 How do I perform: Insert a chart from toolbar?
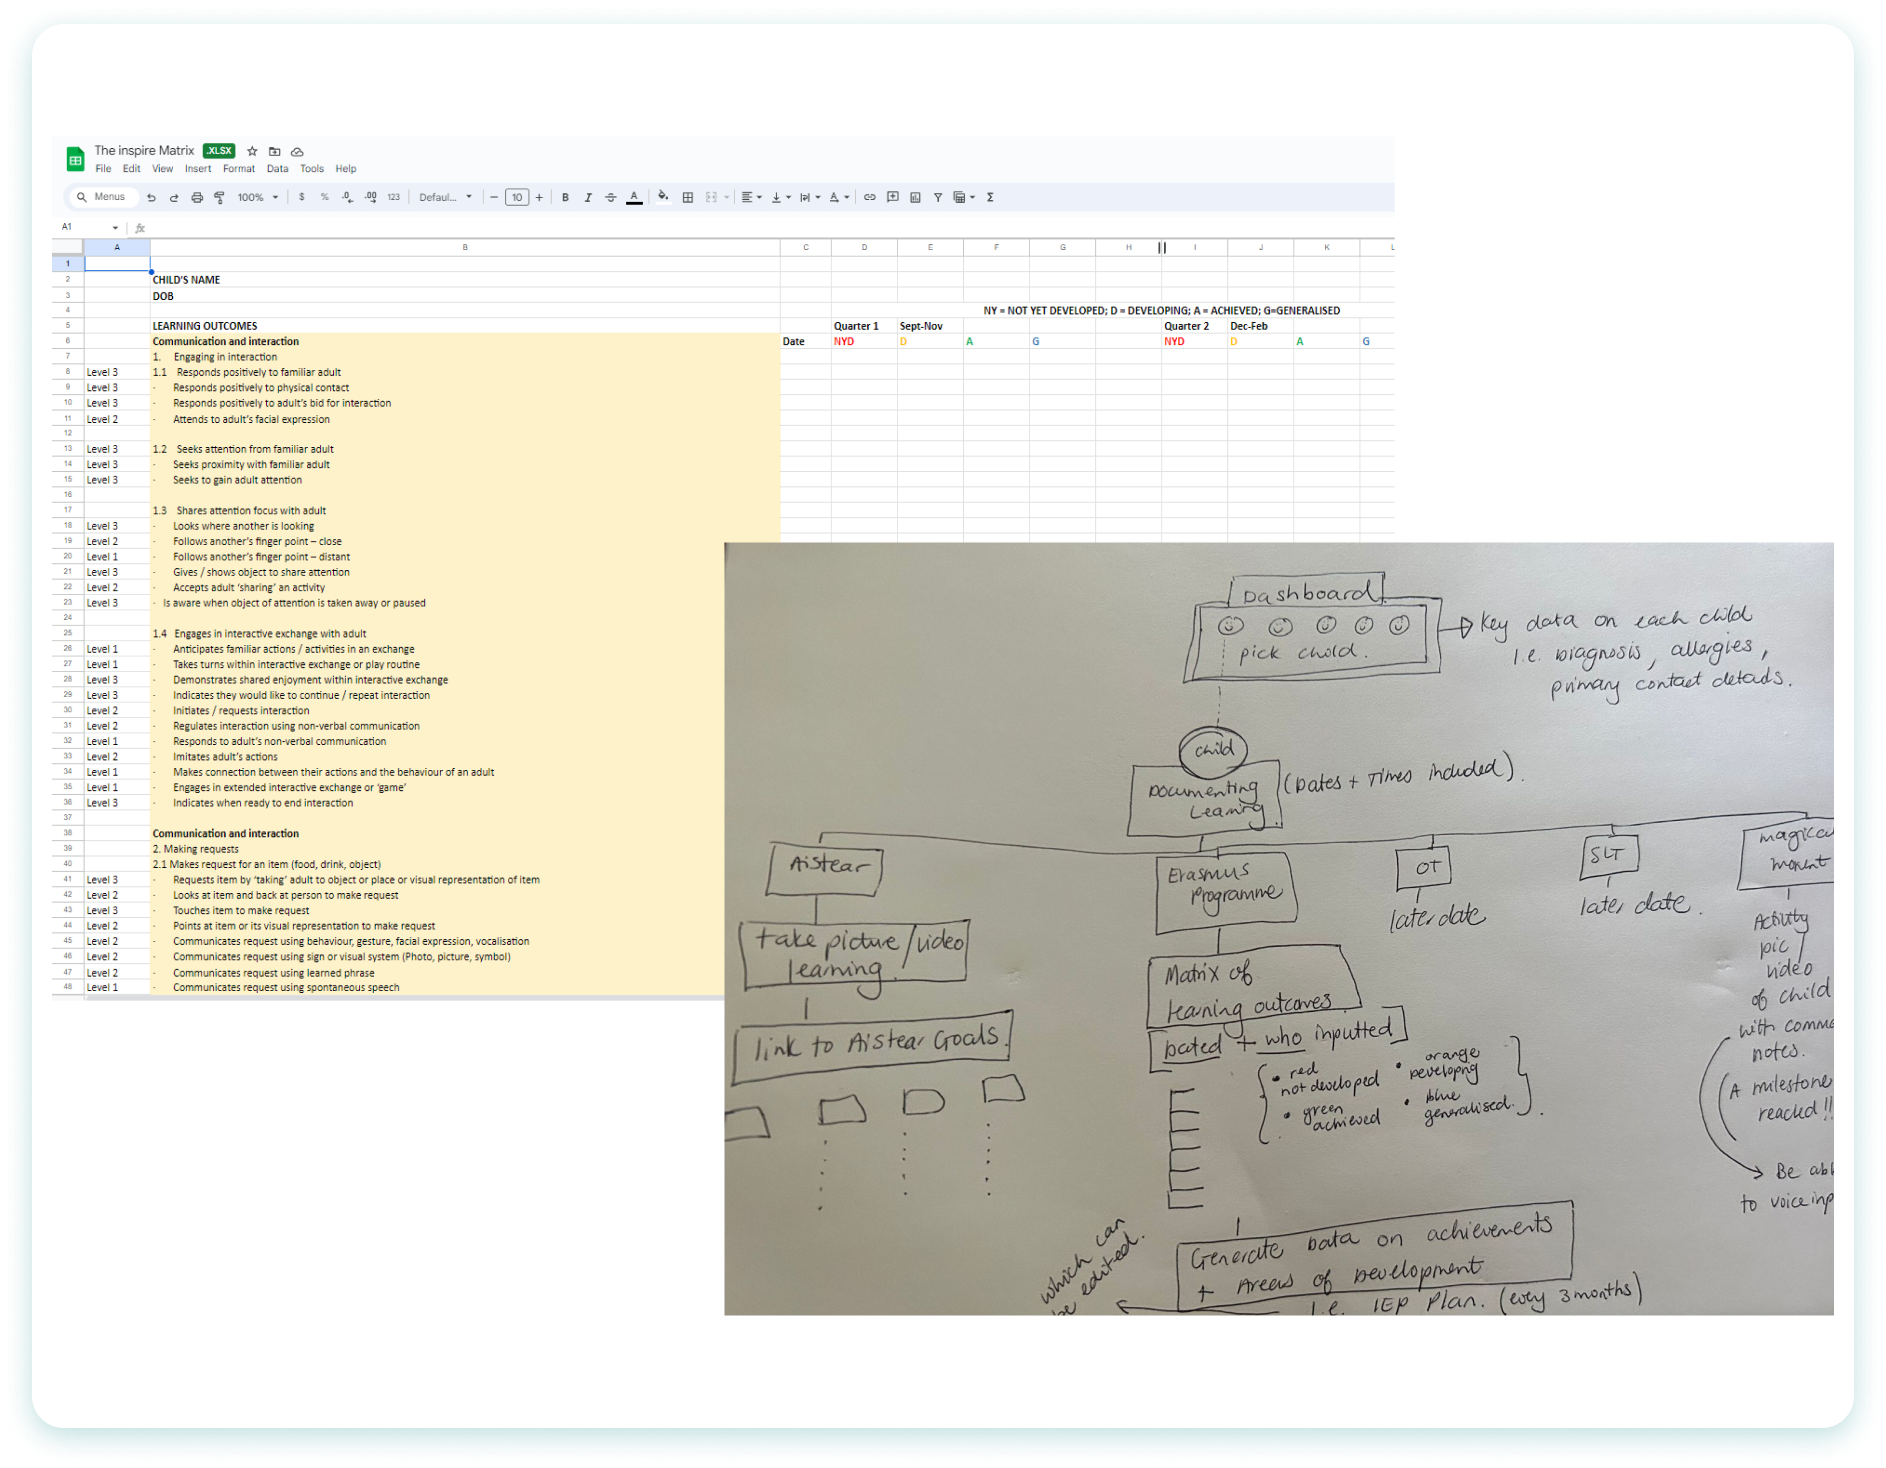[915, 198]
